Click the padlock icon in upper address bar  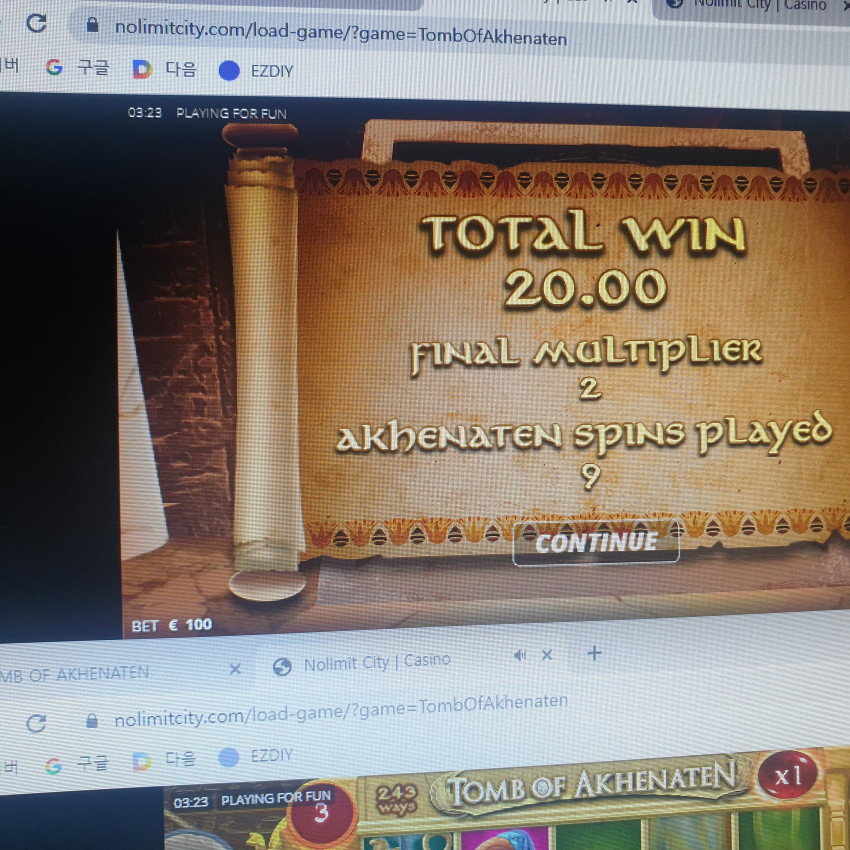(x=92, y=24)
